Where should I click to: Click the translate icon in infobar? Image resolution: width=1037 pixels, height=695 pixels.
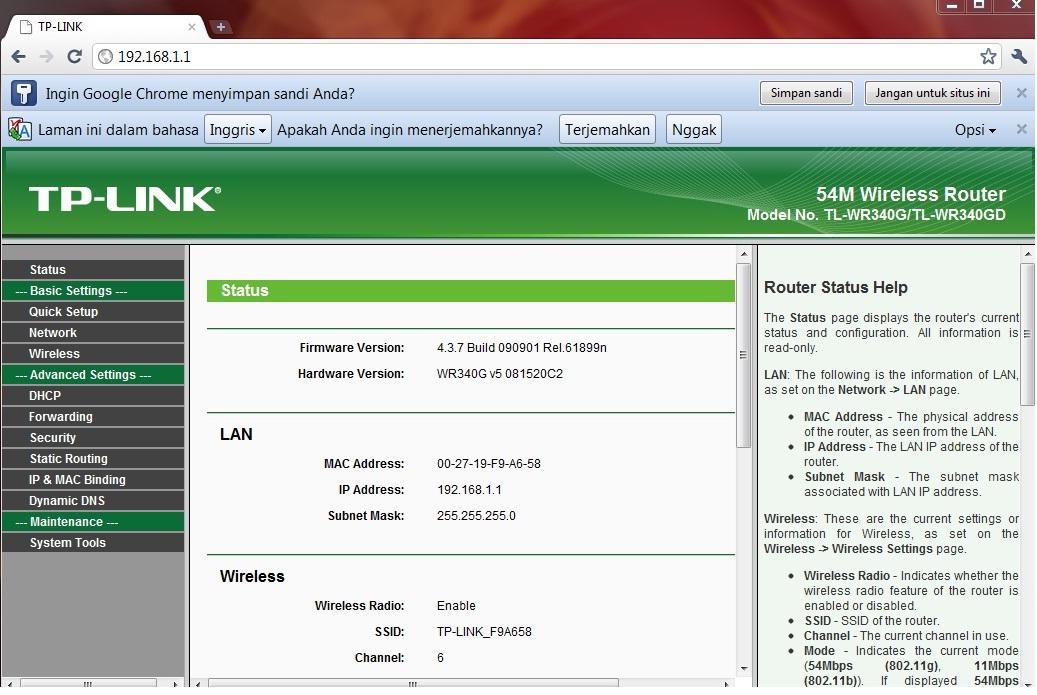20,129
